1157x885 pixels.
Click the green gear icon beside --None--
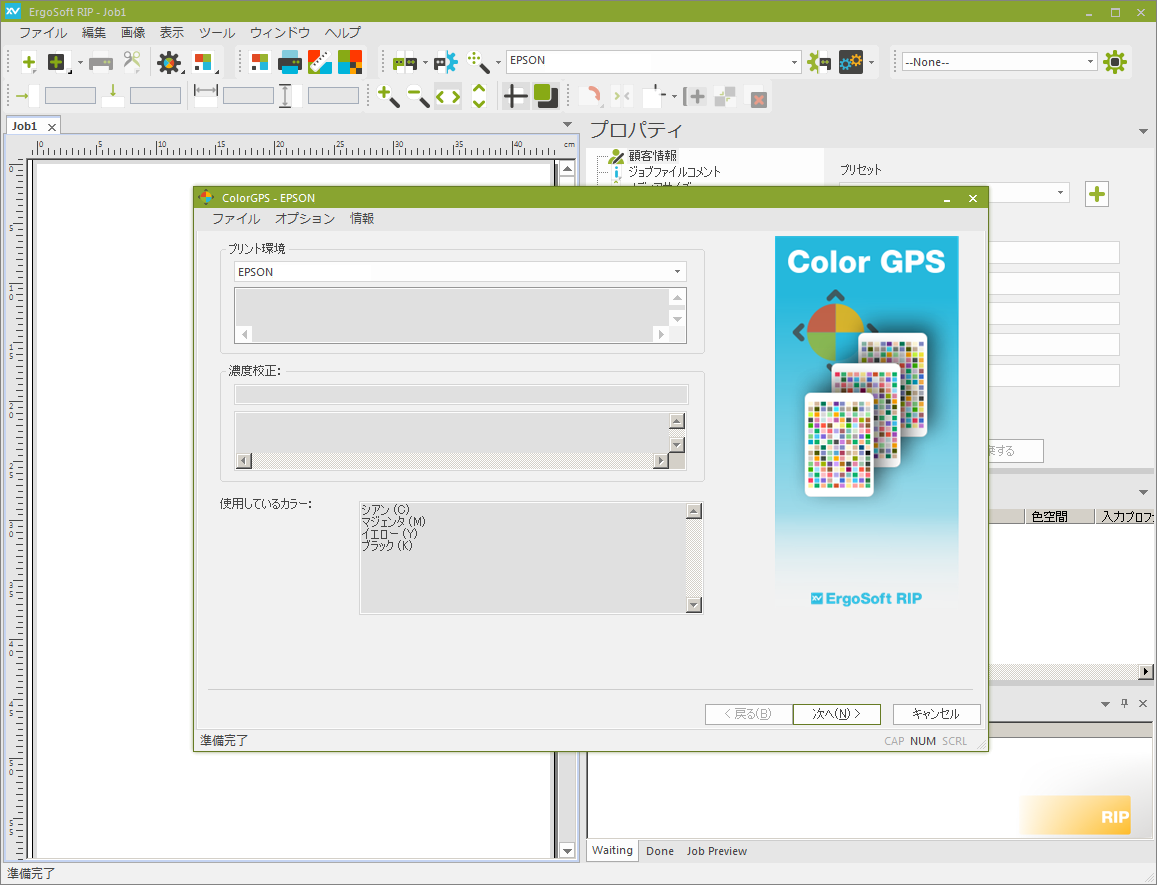pos(1115,62)
